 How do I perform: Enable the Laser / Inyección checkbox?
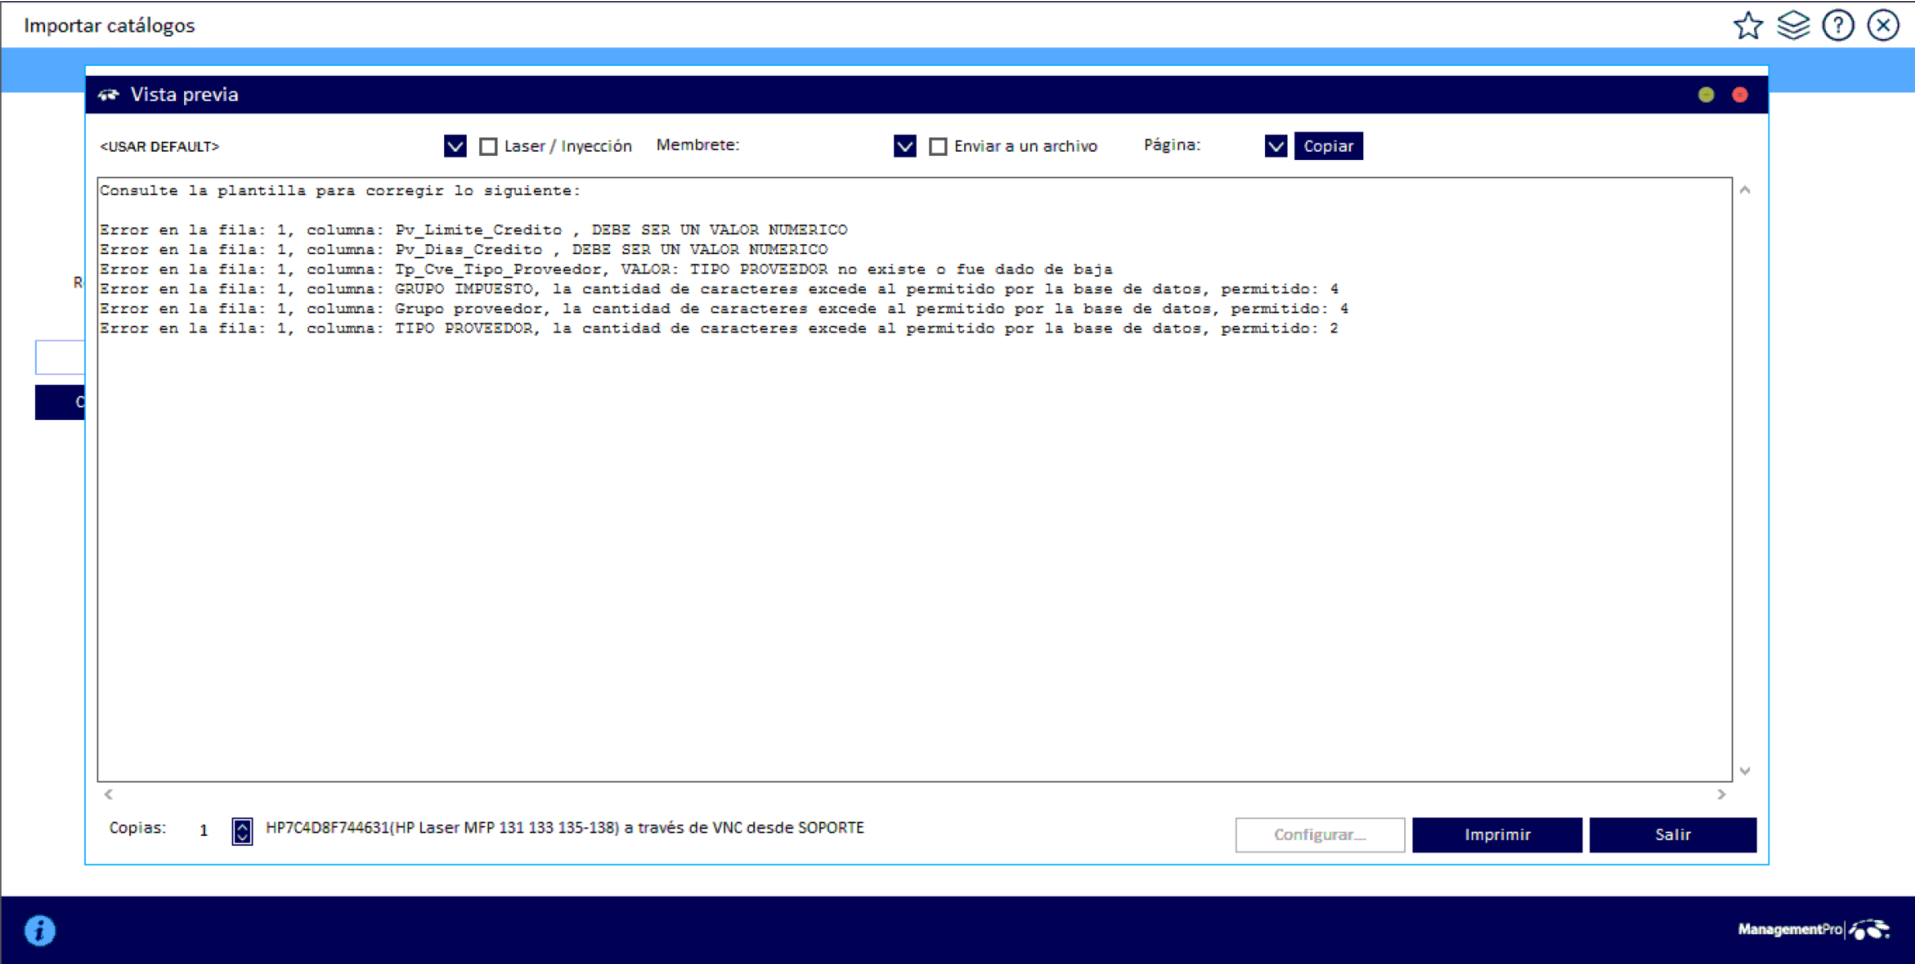point(488,147)
